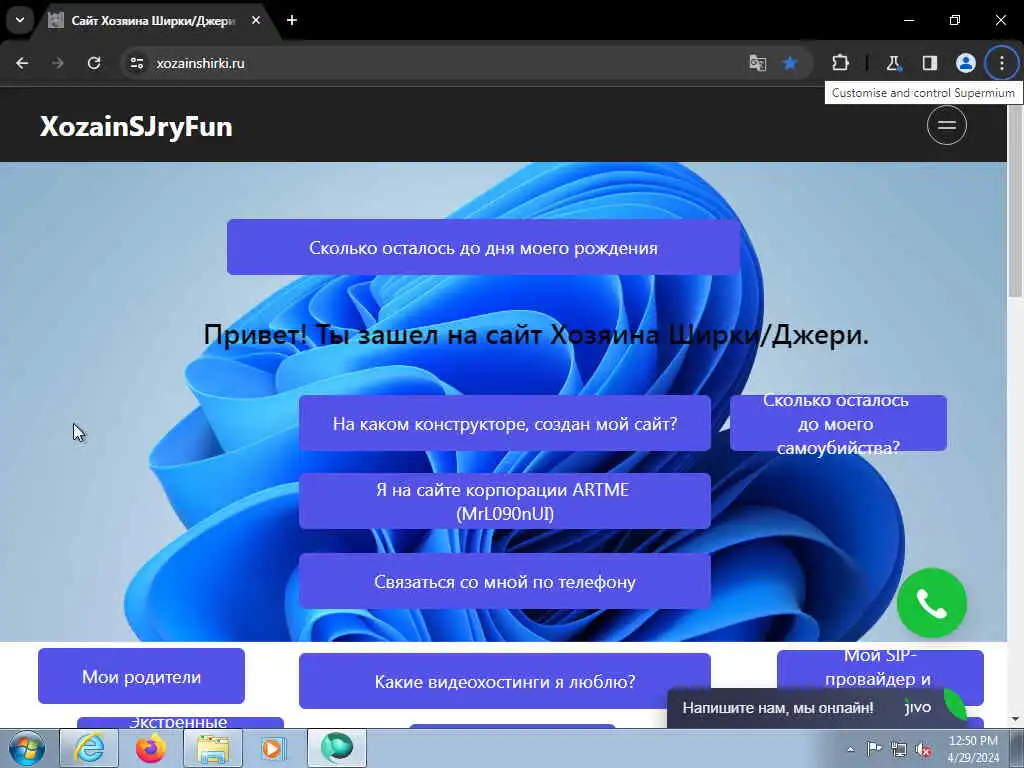This screenshot has width=1024, height=768.
Task: Go back with the browser back arrow
Action: click(x=22, y=63)
